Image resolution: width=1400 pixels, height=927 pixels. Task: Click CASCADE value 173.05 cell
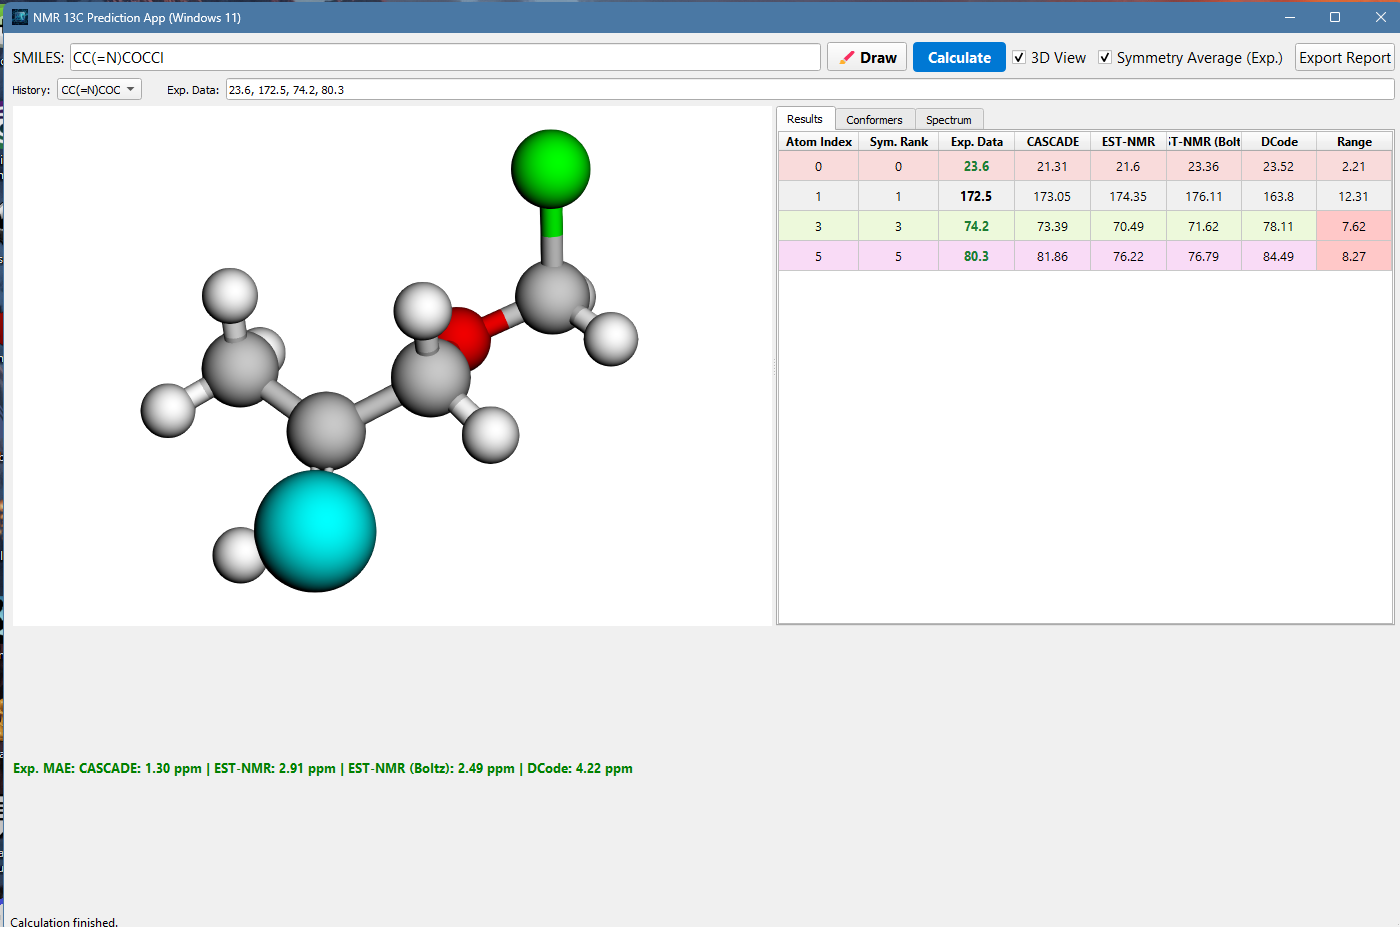pyautogui.click(x=1052, y=197)
